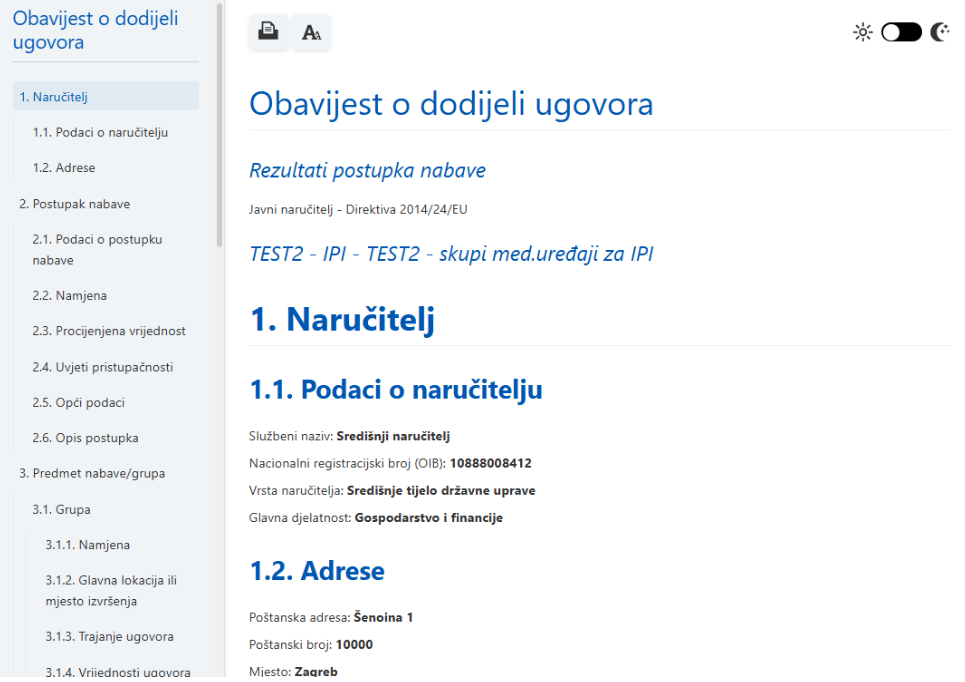
Task: Click the font size adjustment icon
Action: 312,32
